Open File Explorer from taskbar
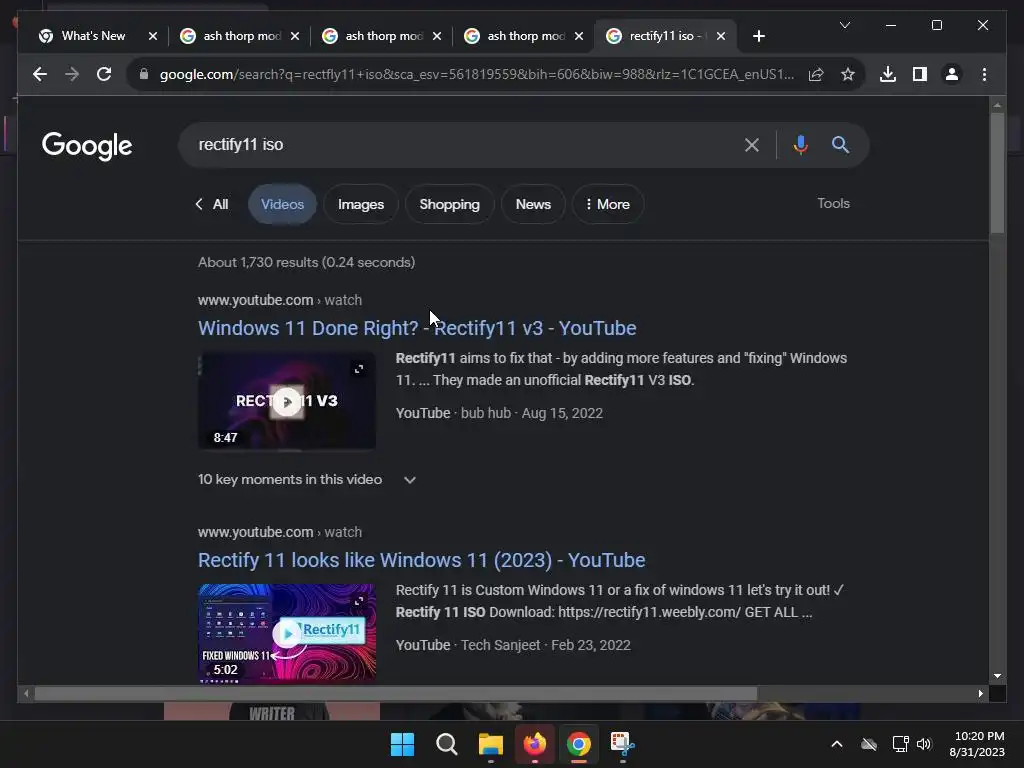 tap(490, 744)
